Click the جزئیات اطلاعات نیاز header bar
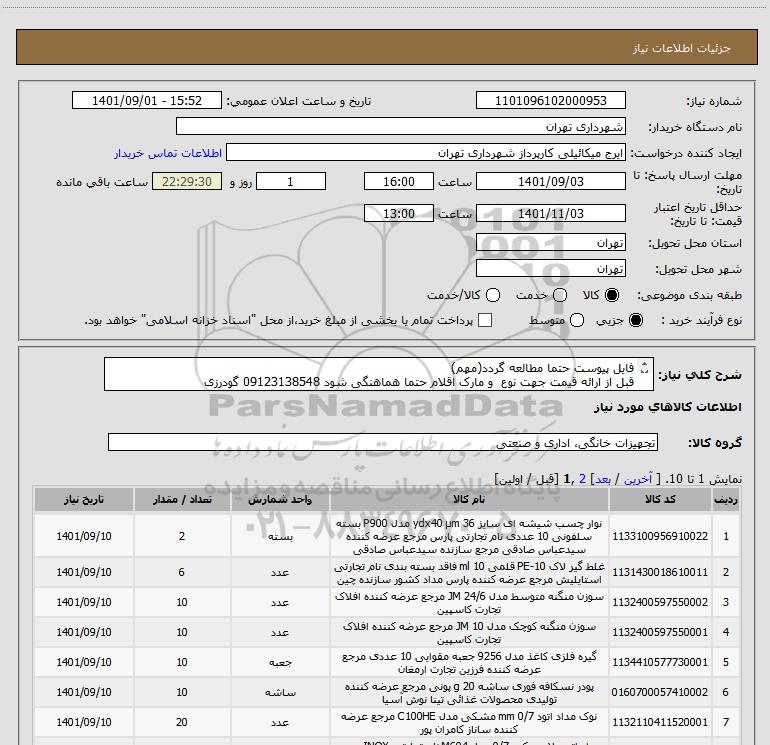The image size is (770, 745). tap(387, 47)
